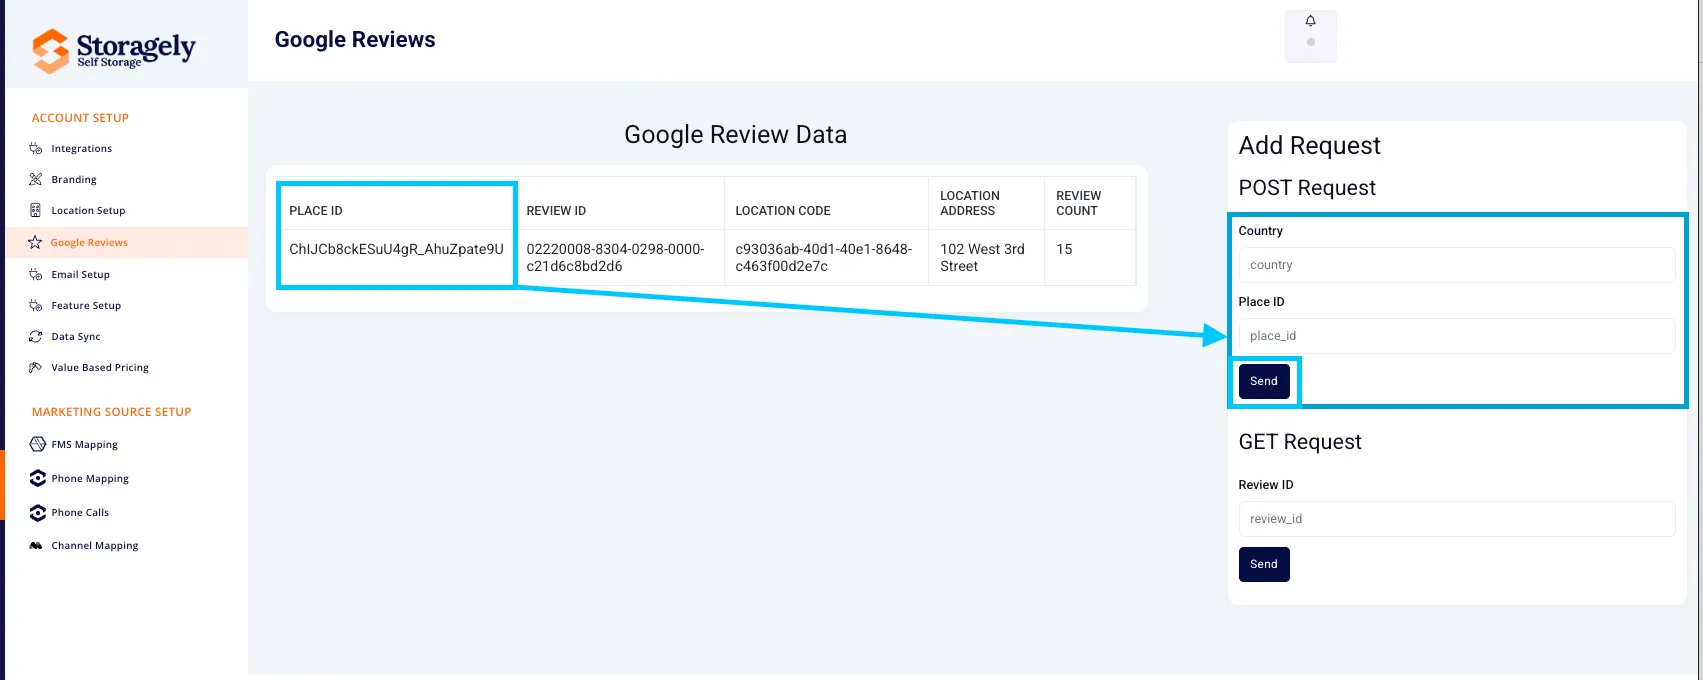The image size is (1703, 680).
Task: Click the address 102 West 3rd Street
Action: (982, 258)
